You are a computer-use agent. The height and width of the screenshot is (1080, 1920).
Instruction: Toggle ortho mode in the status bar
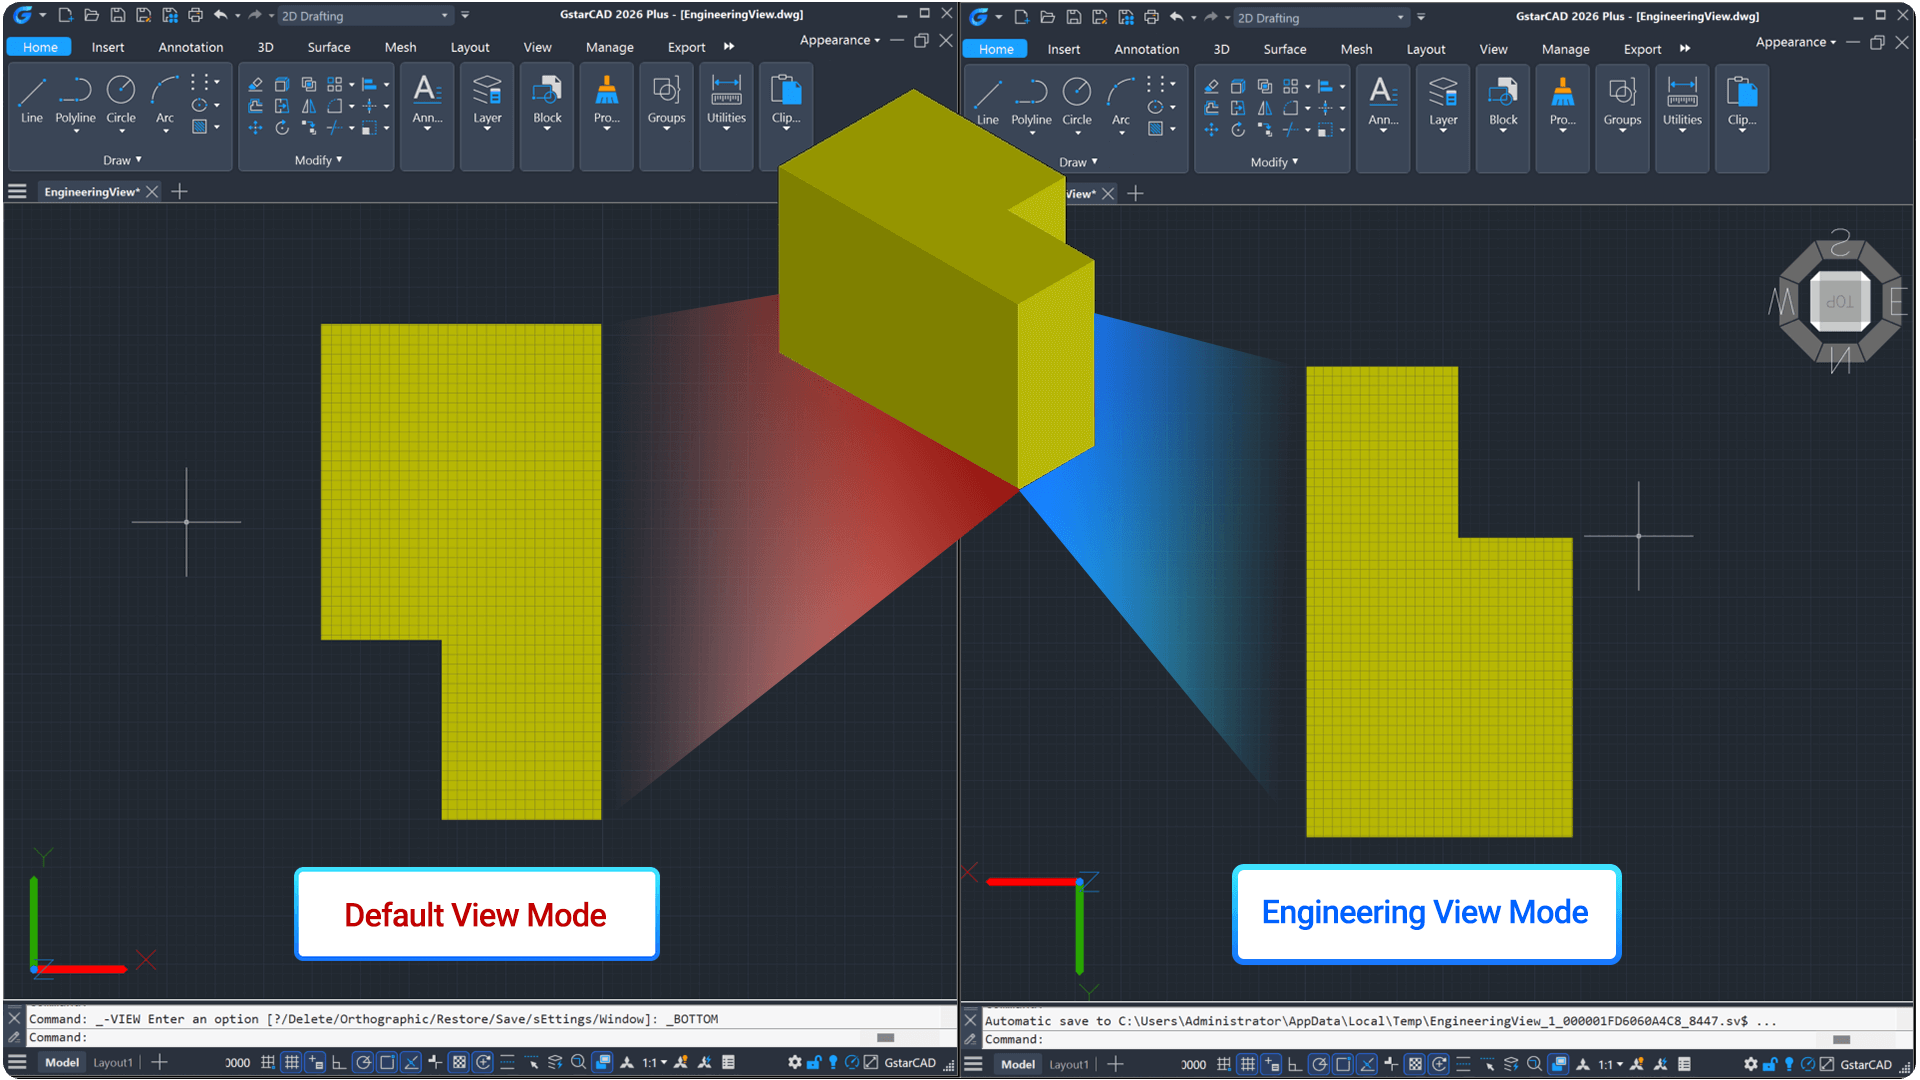pos(339,1062)
